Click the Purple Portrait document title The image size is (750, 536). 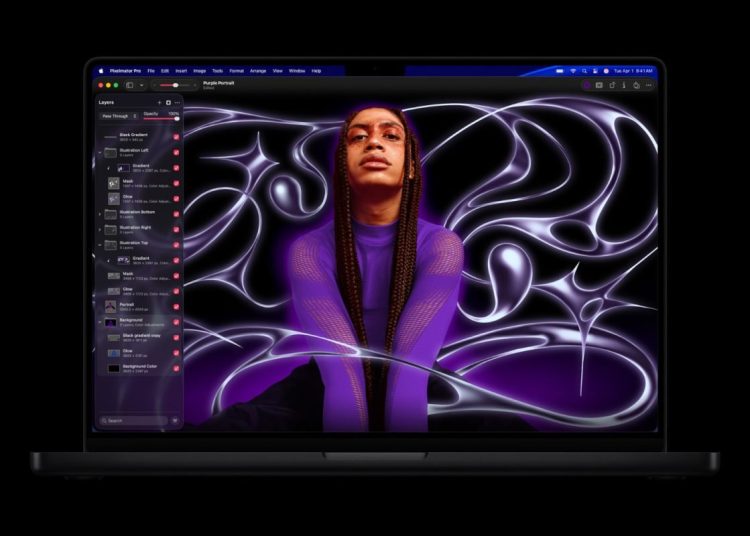click(x=219, y=83)
